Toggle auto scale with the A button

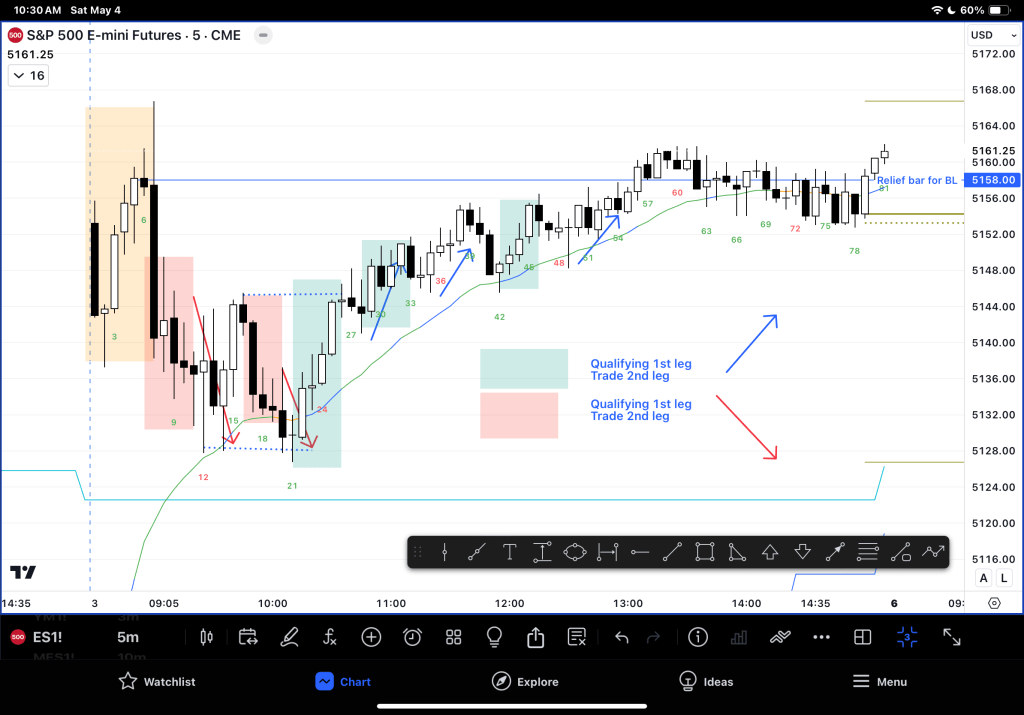(x=983, y=578)
